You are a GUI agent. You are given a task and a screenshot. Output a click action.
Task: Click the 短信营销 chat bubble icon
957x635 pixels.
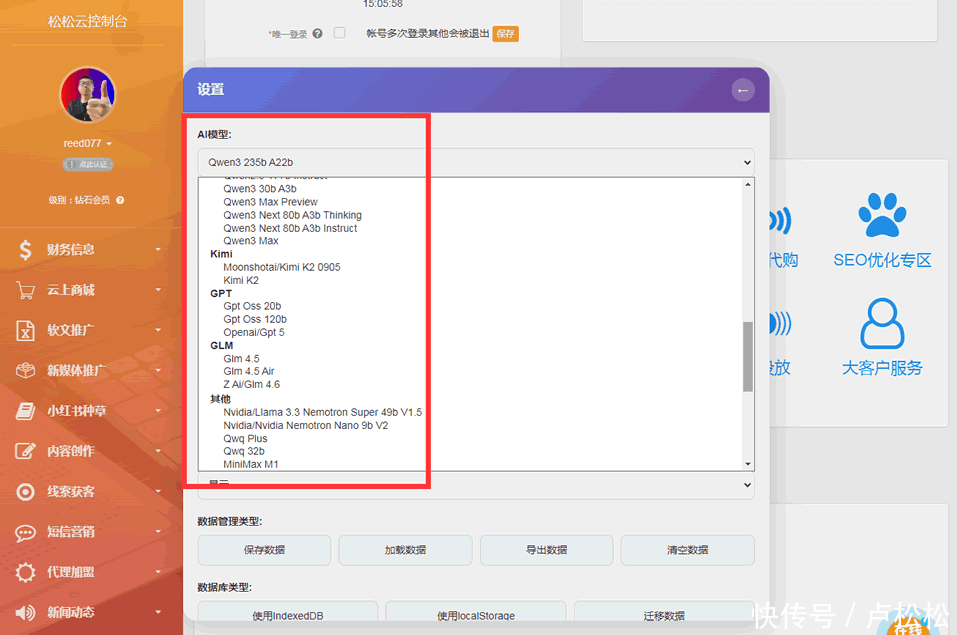pyautogui.click(x=26, y=532)
